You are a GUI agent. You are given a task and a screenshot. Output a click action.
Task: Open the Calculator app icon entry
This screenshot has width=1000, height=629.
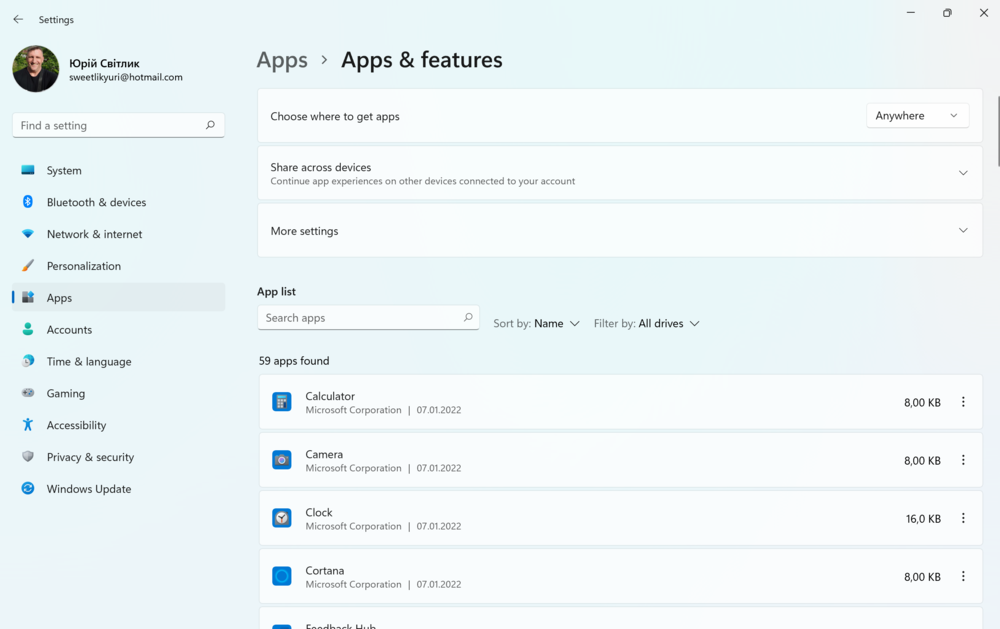click(282, 402)
